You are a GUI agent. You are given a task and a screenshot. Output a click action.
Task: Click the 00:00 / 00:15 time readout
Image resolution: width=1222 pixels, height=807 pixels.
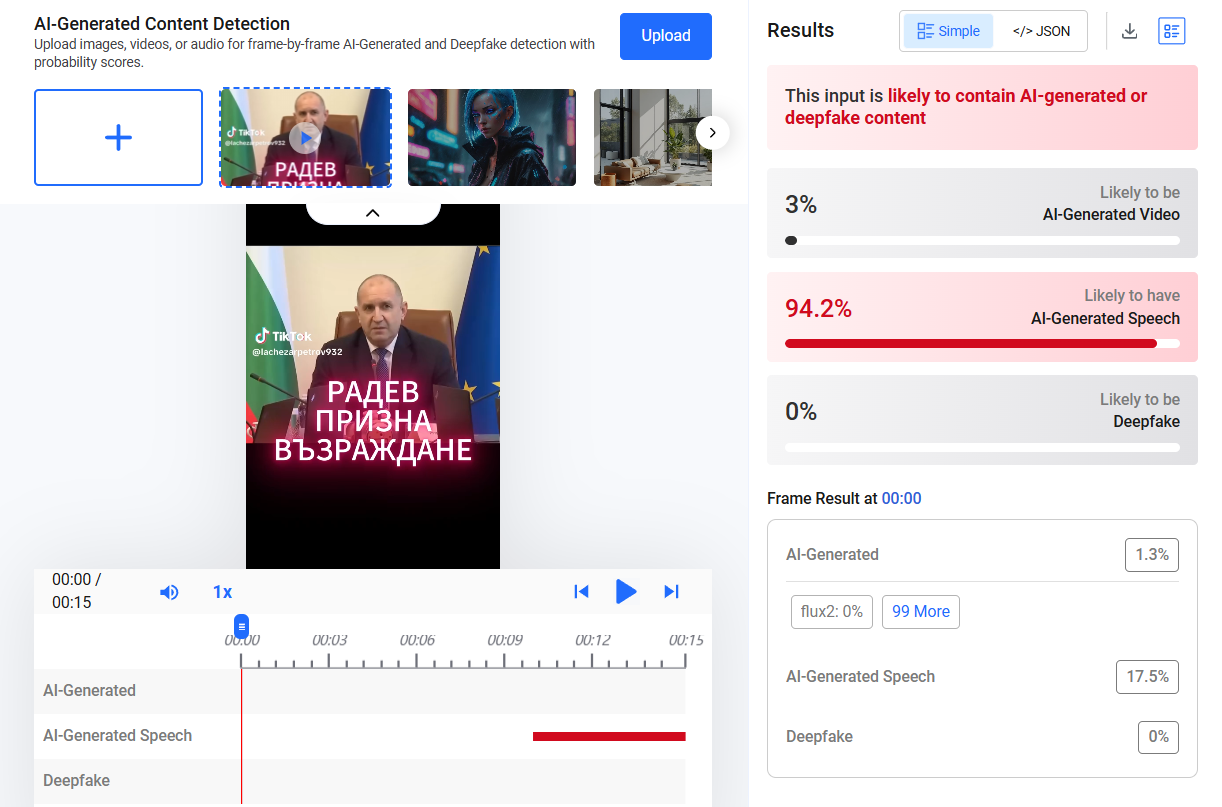point(77,591)
